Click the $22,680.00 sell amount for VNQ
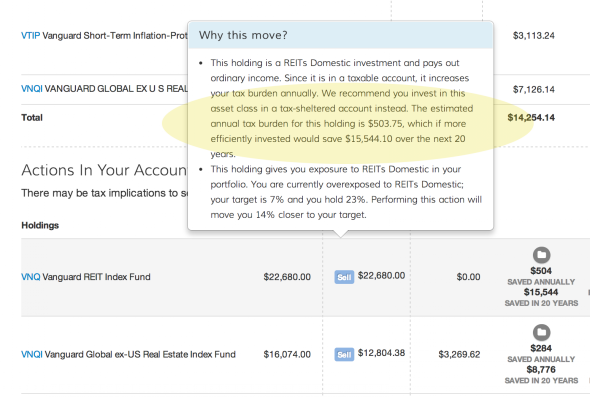Image resolution: width=590 pixels, height=397 pixels. [382, 275]
